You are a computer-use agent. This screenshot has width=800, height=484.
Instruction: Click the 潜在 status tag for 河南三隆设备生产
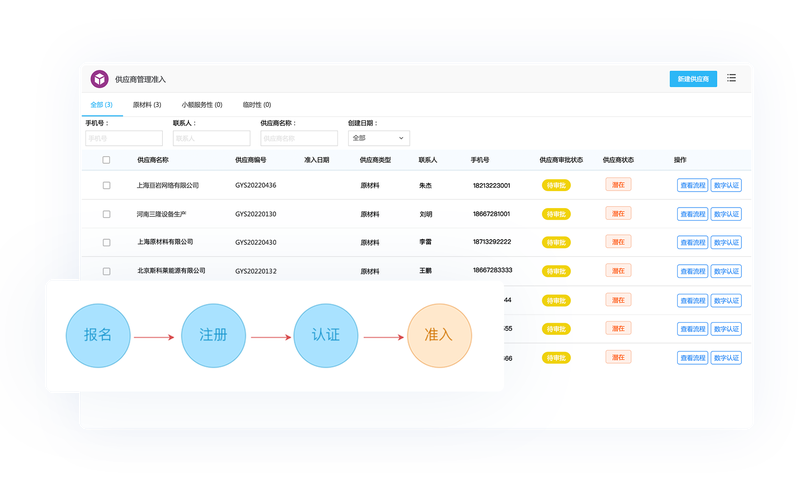[618, 213]
